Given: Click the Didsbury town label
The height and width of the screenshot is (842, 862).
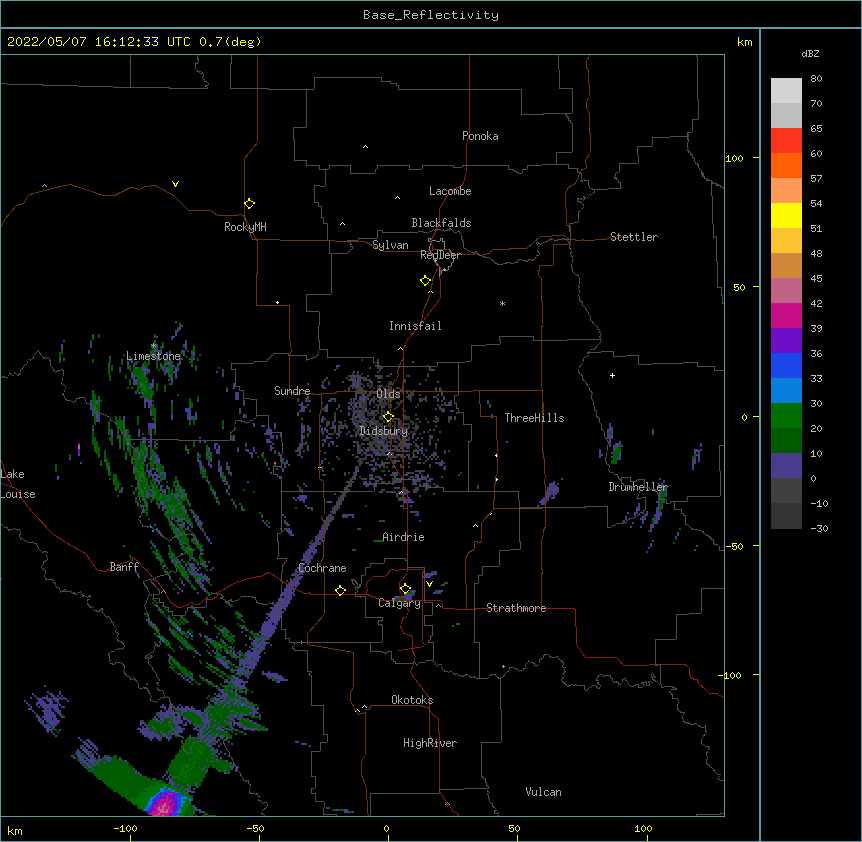Looking at the screenshot, I should pos(384,431).
